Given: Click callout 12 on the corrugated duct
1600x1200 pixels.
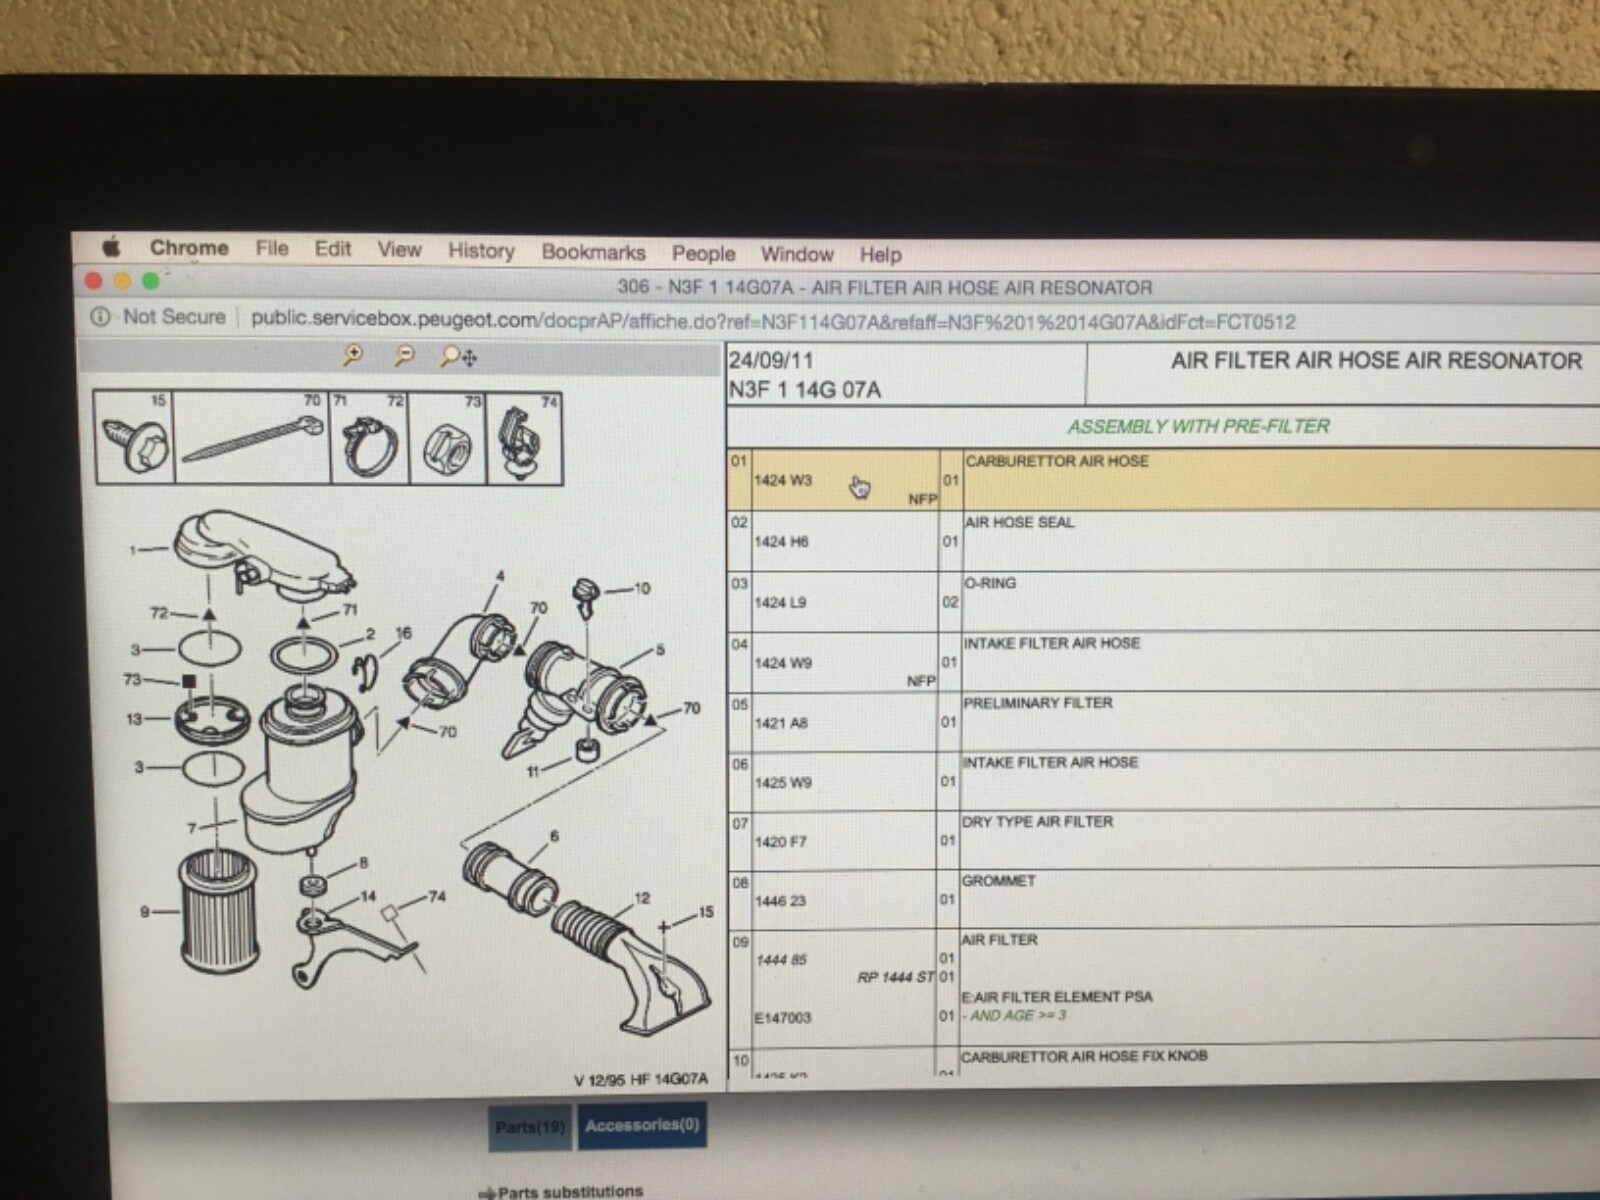Looking at the screenshot, I should coord(642,898).
